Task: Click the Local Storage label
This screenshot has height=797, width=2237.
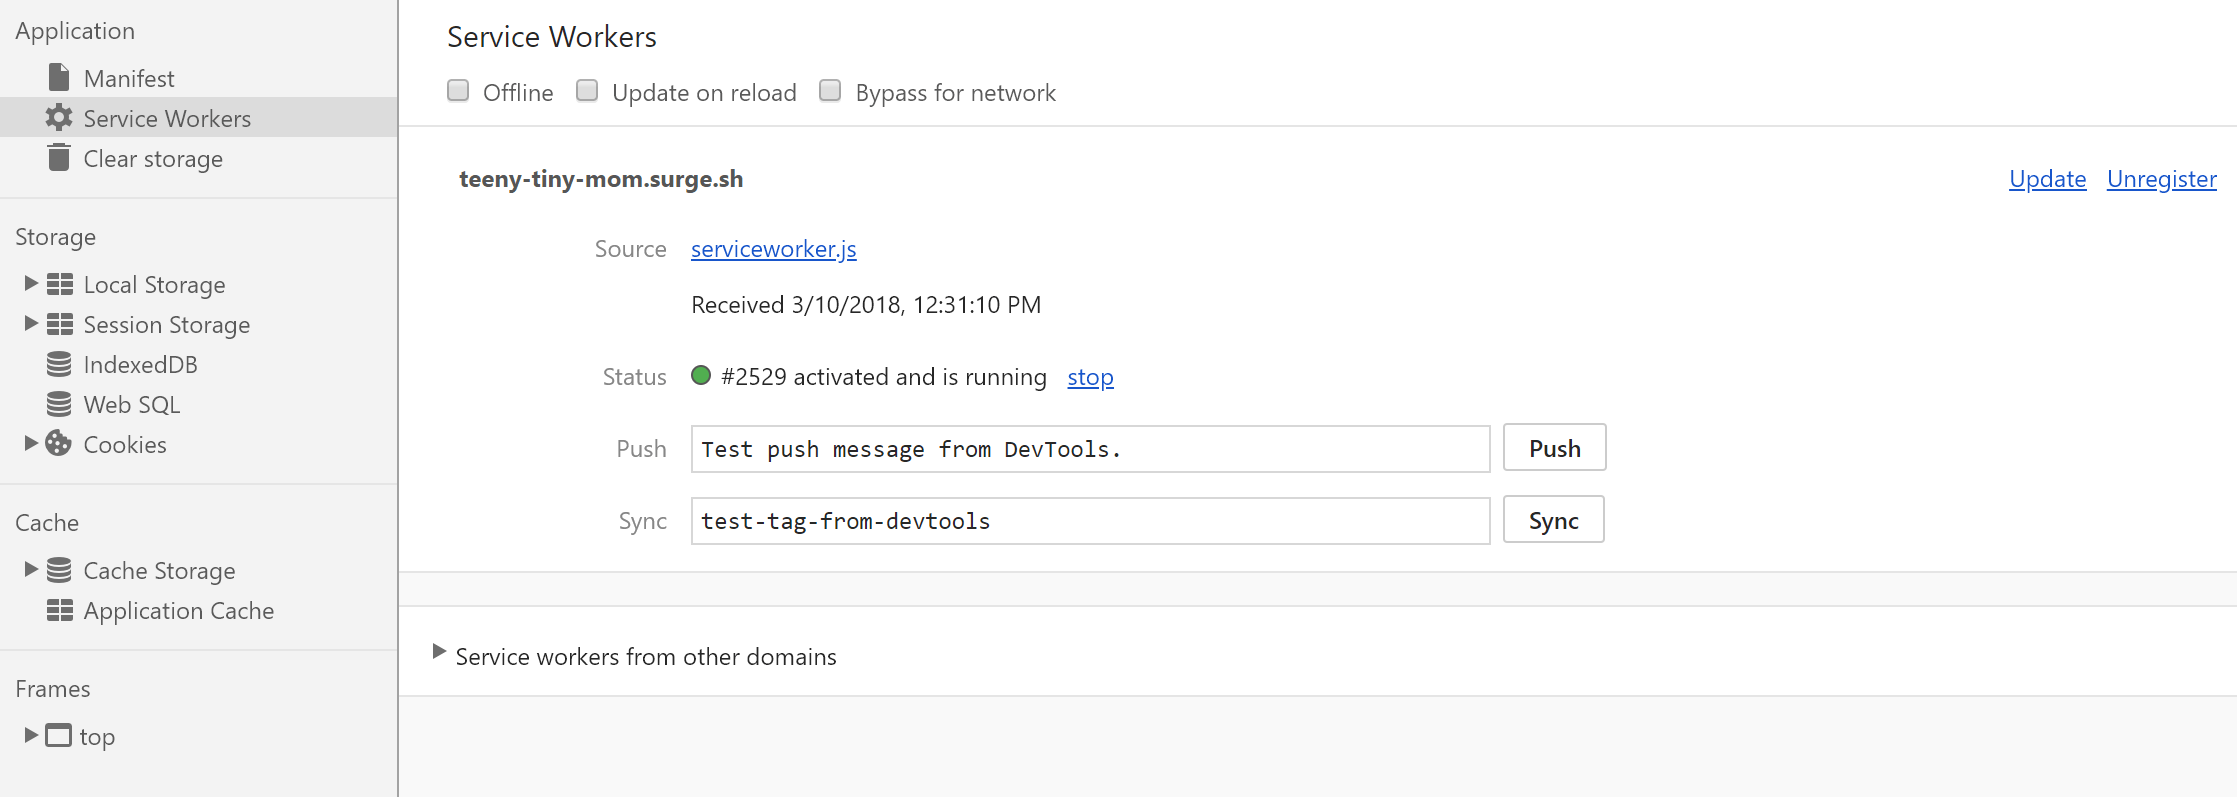Action: pos(155,285)
